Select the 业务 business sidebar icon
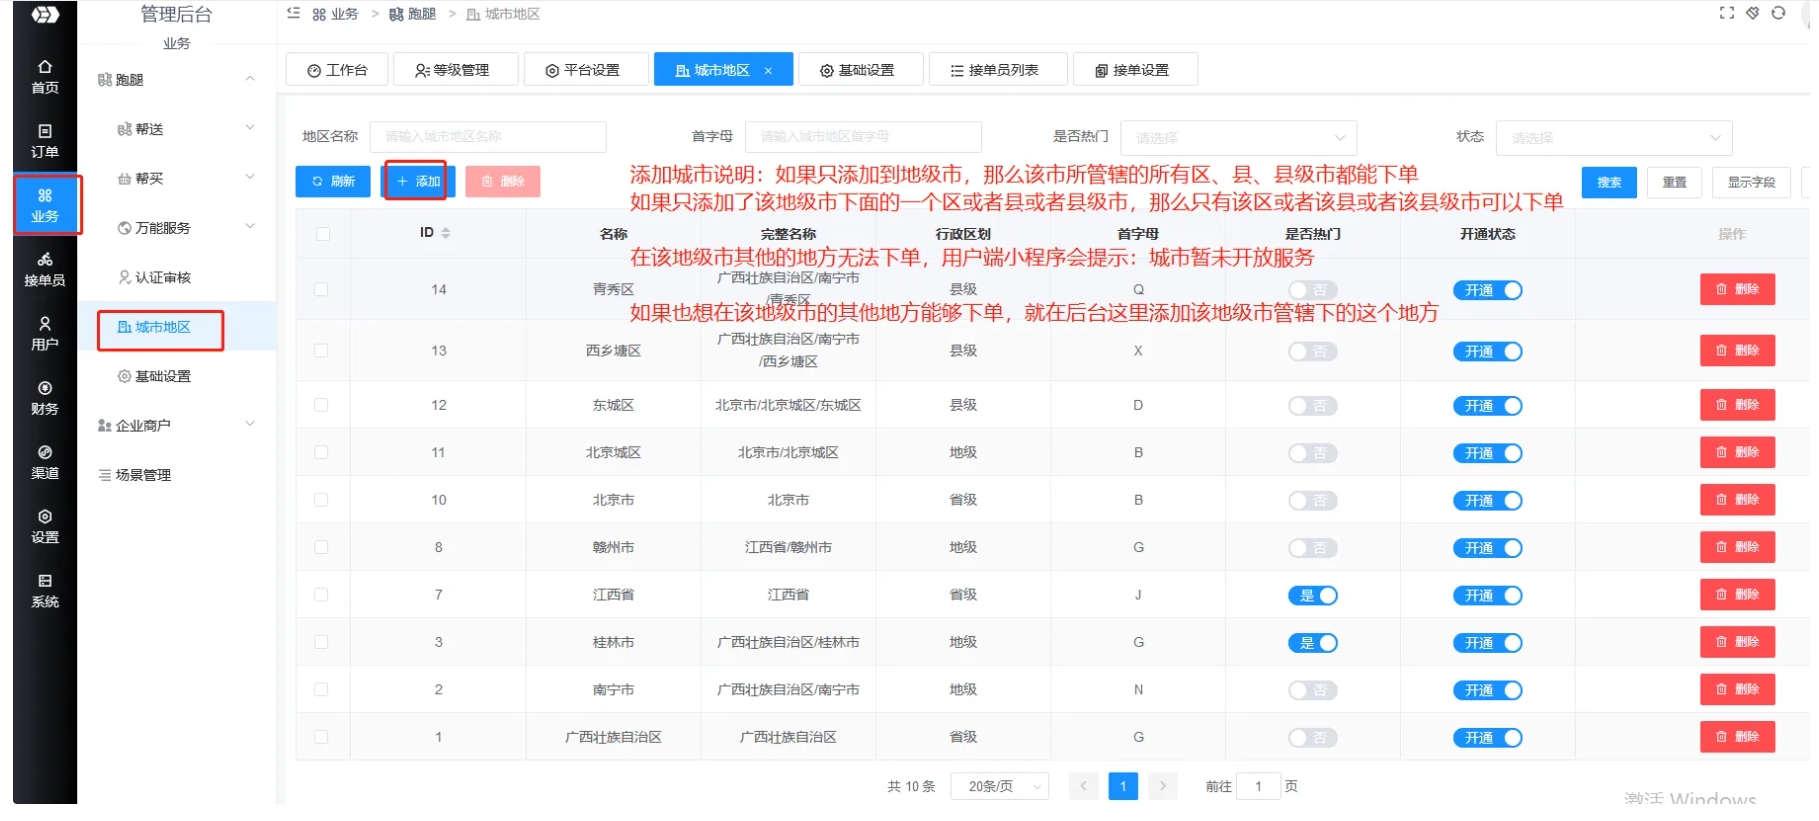 tap(45, 205)
